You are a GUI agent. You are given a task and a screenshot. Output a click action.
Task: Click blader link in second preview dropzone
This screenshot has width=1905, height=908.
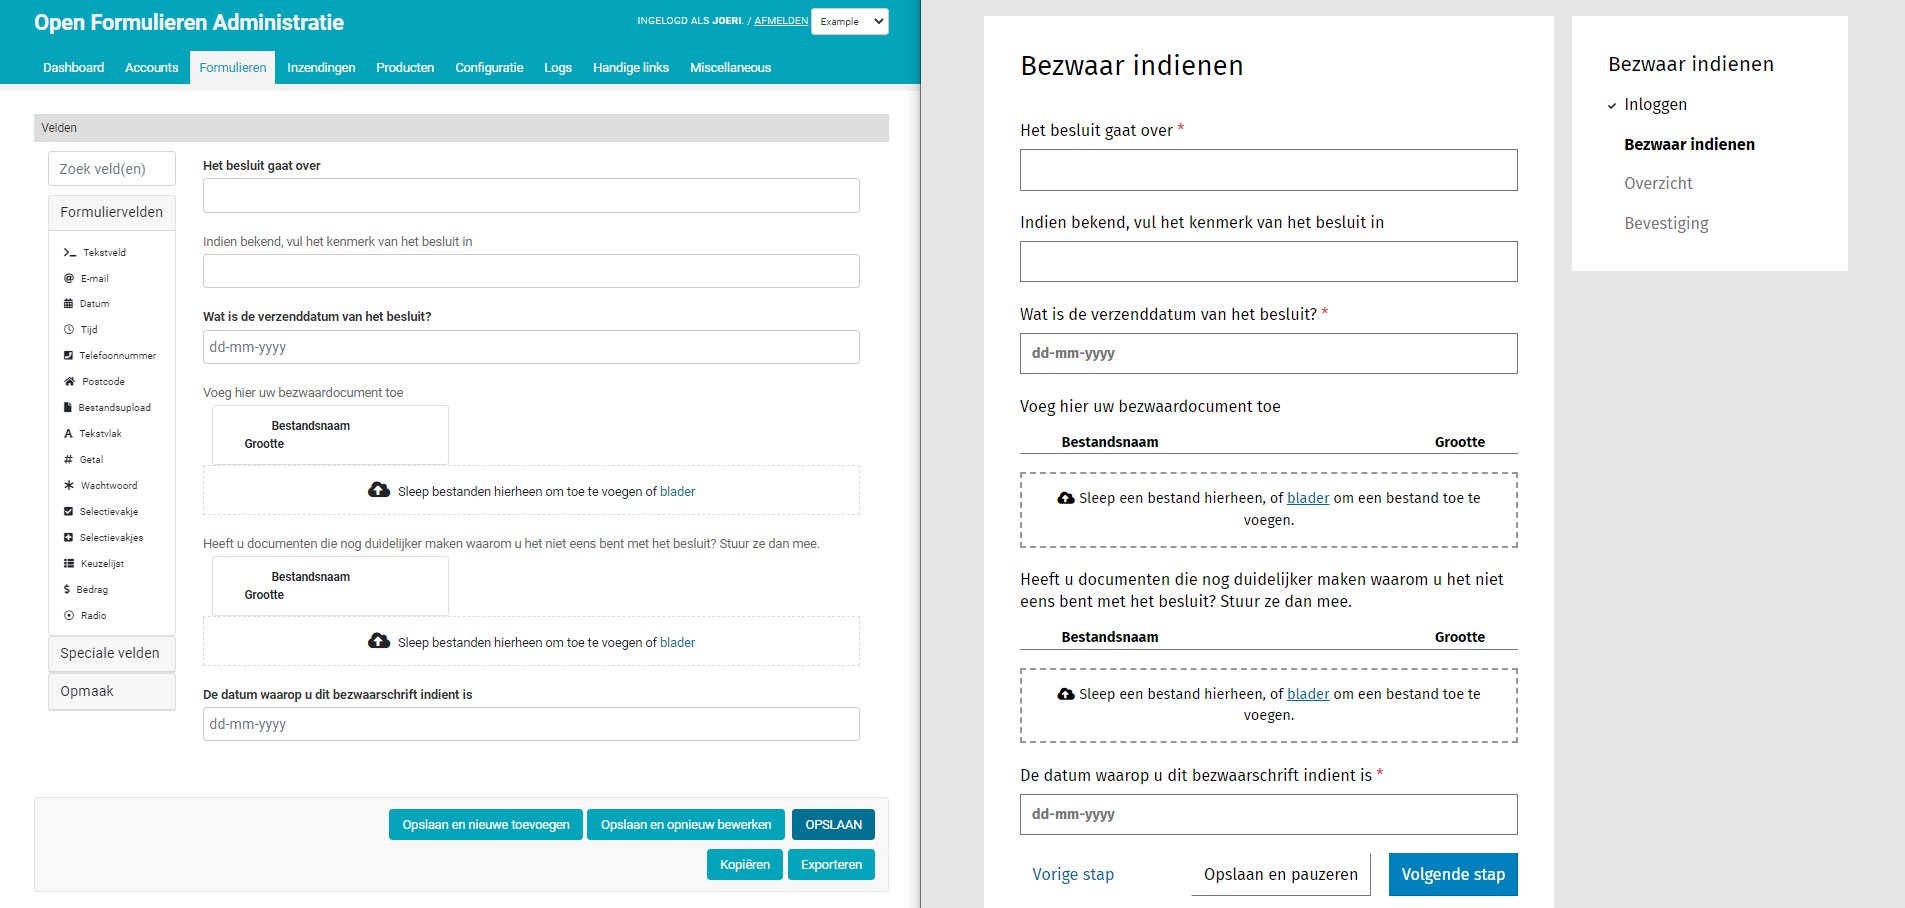(1308, 694)
